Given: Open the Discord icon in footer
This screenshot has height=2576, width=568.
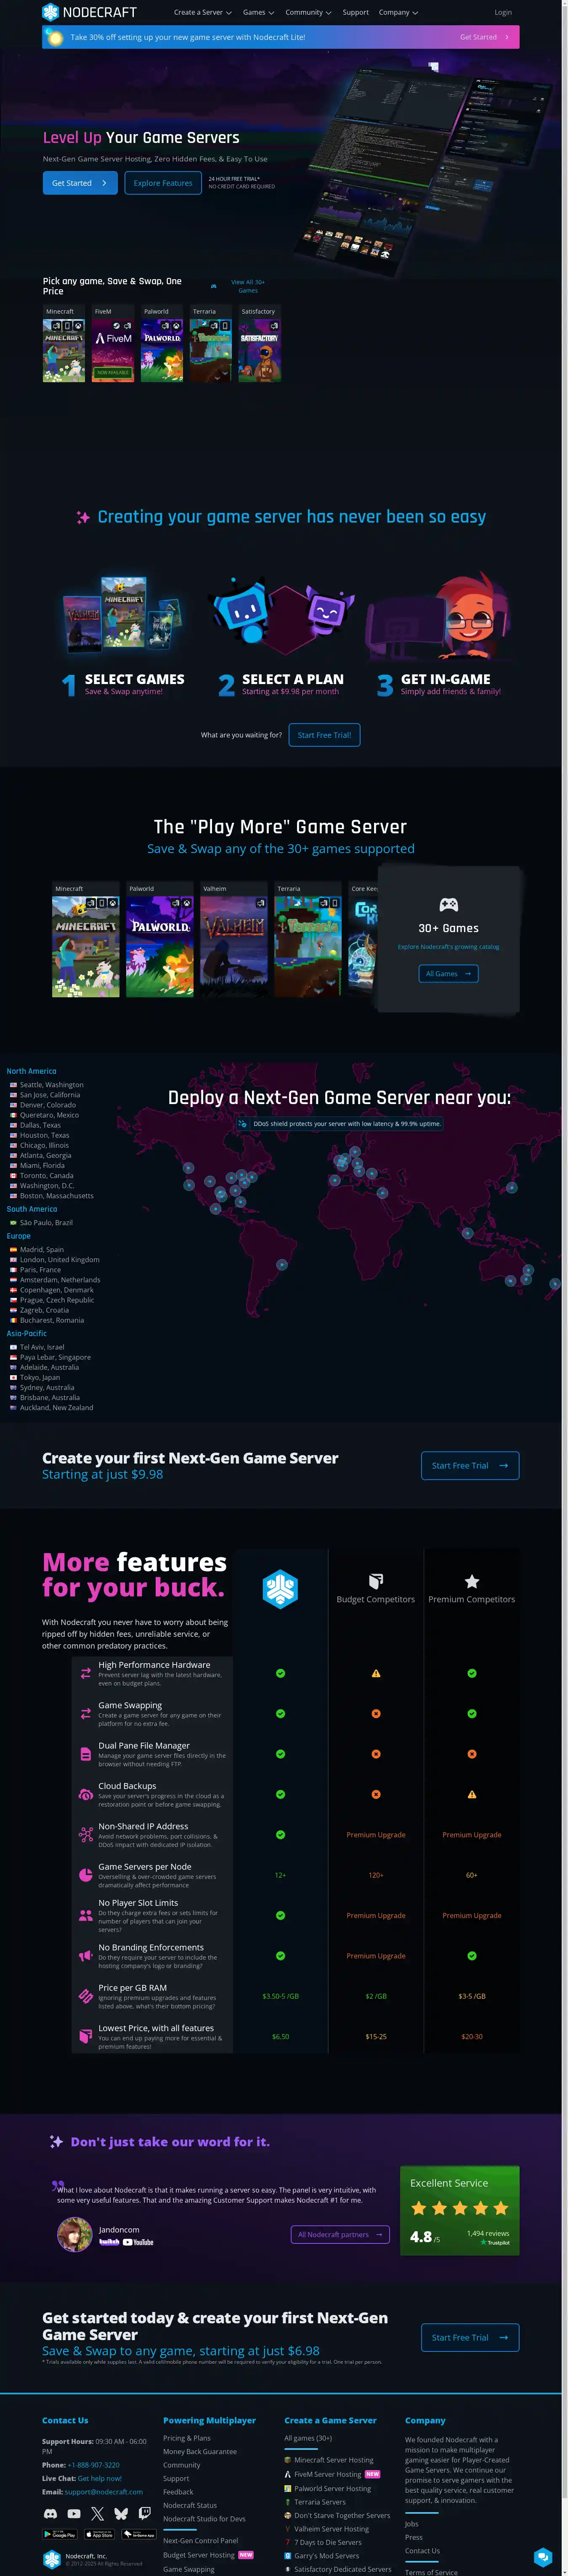Looking at the screenshot, I should (x=50, y=2513).
